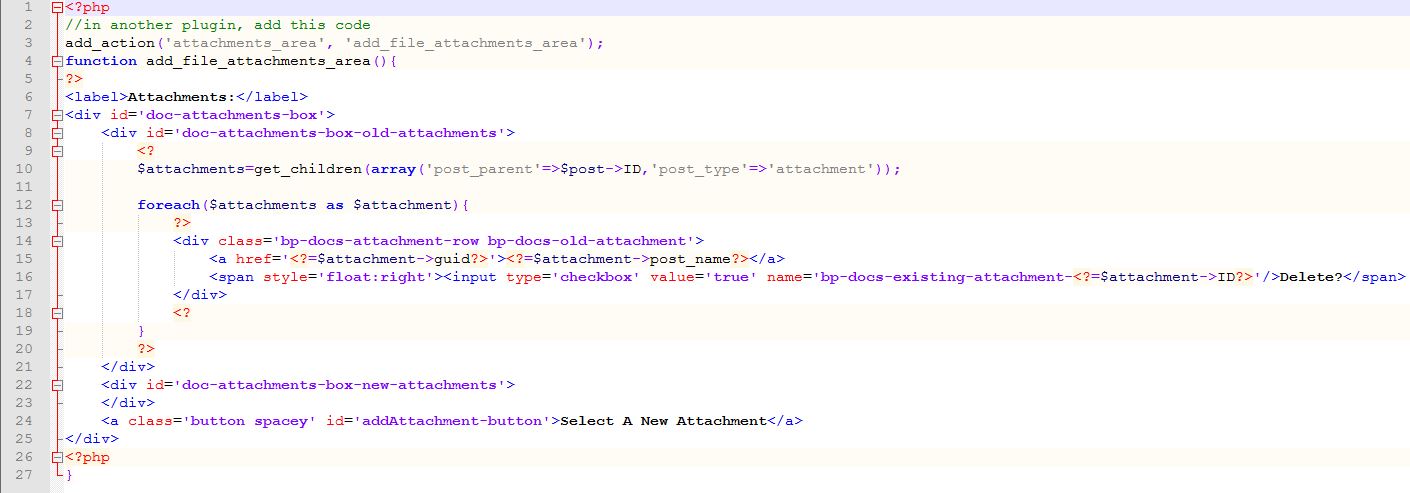Click the closing brace on line 27
Screen dimensions: 1410x493
[69, 475]
